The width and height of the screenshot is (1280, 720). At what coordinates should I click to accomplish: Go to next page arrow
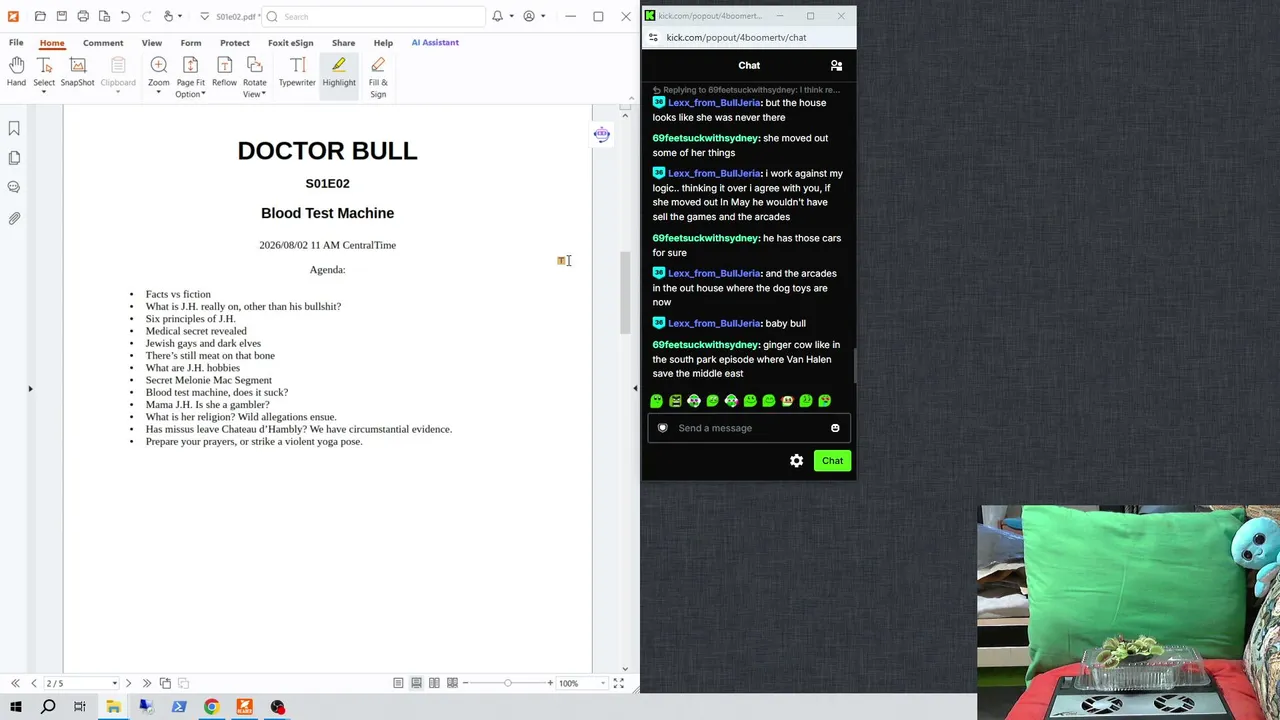(x=128, y=683)
